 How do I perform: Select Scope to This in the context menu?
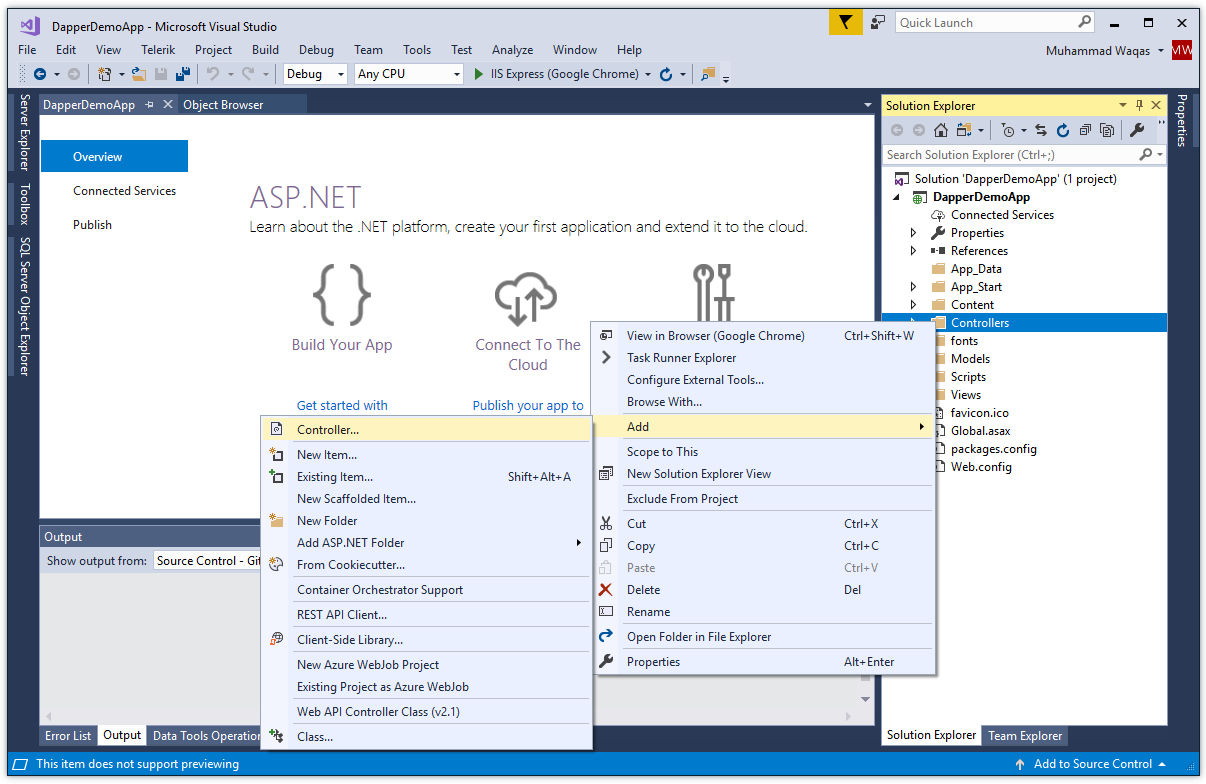[764, 452]
